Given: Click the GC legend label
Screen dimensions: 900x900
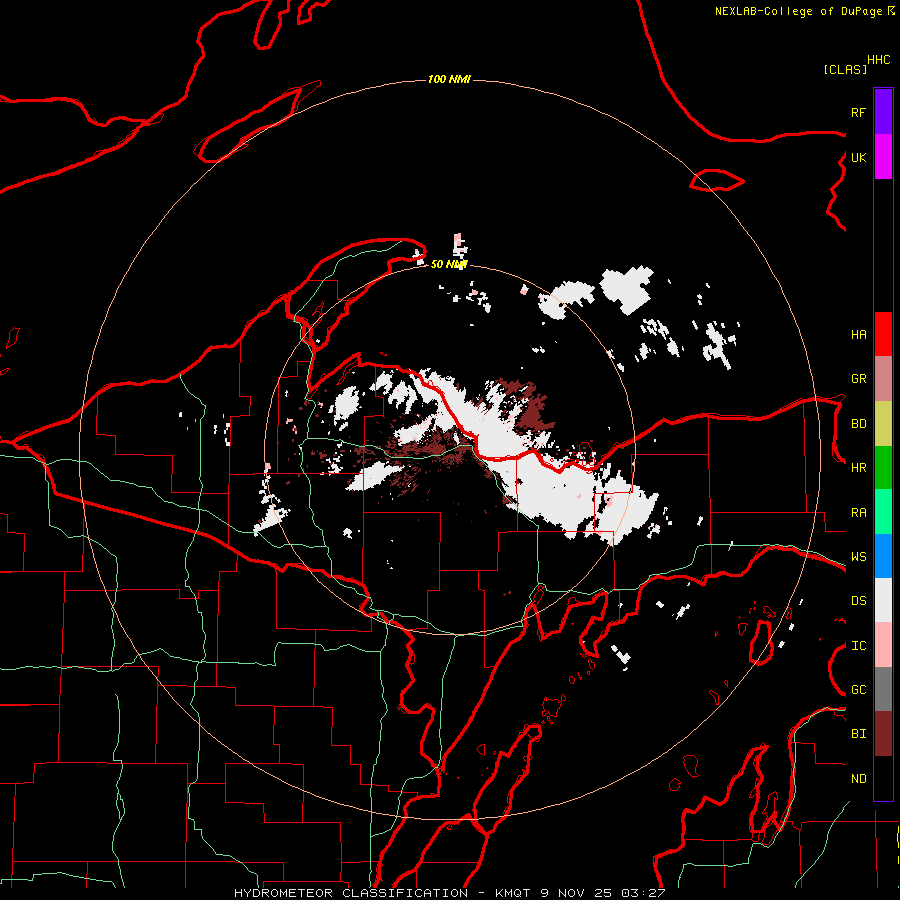Looking at the screenshot, I should pos(858,690).
